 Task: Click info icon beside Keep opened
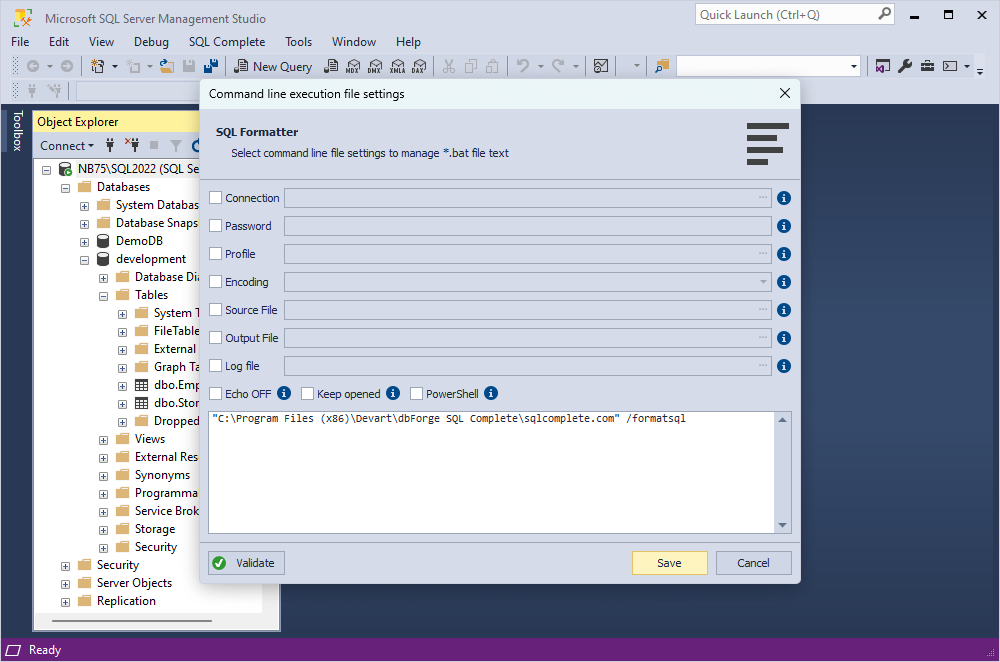pyautogui.click(x=393, y=393)
